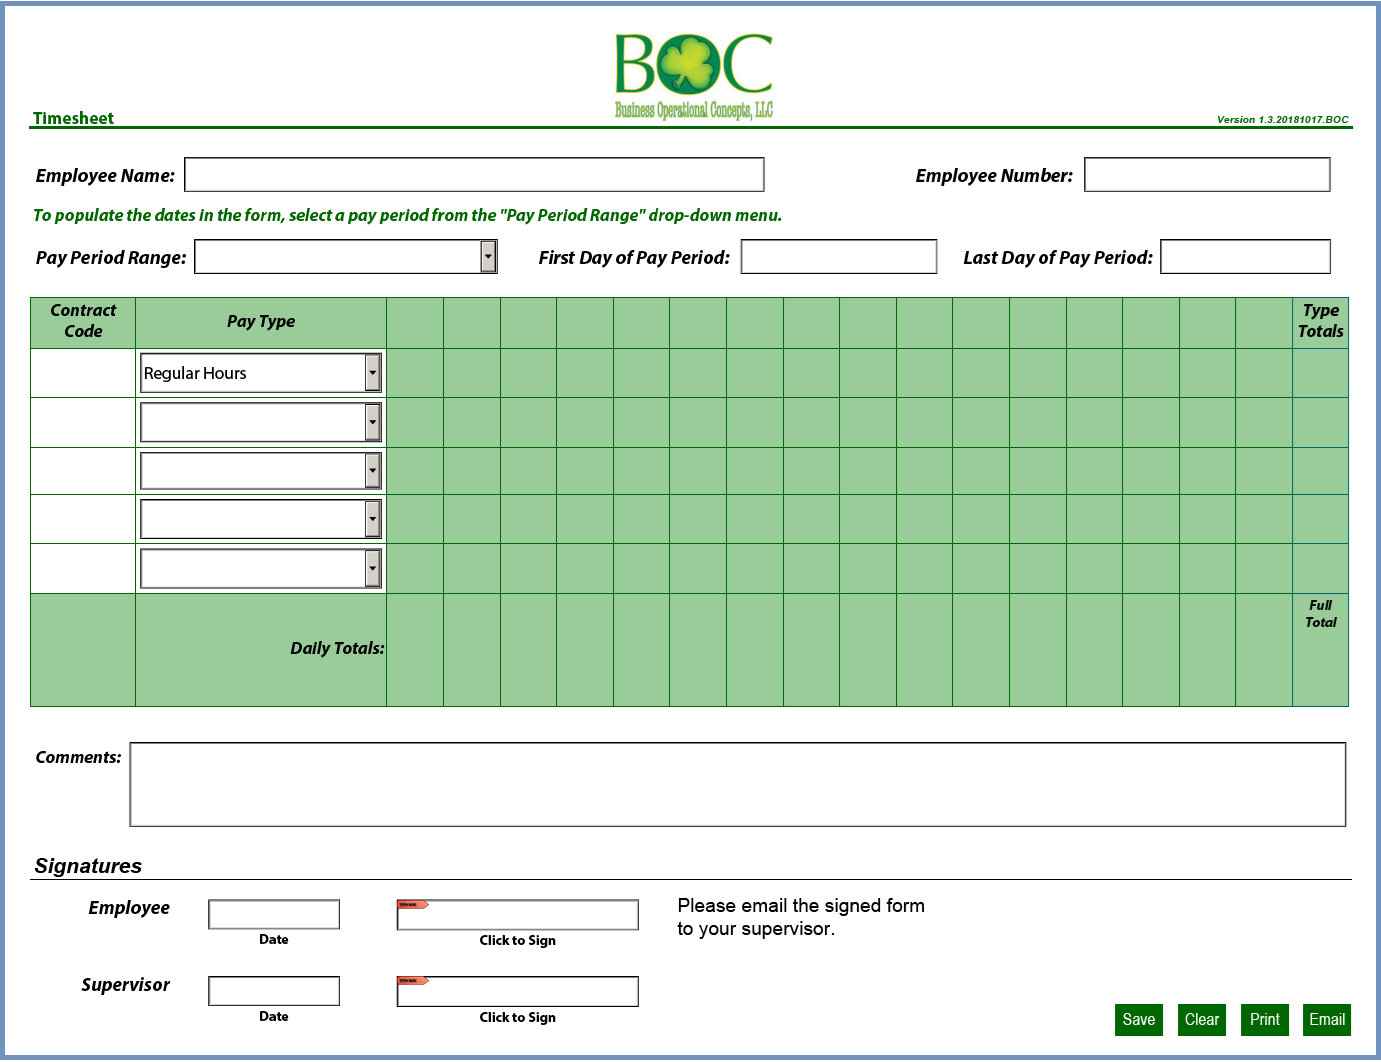Open the third row Pay Type dropdown
The width and height of the screenshot is (1381, 1062).
click(372, 470)
